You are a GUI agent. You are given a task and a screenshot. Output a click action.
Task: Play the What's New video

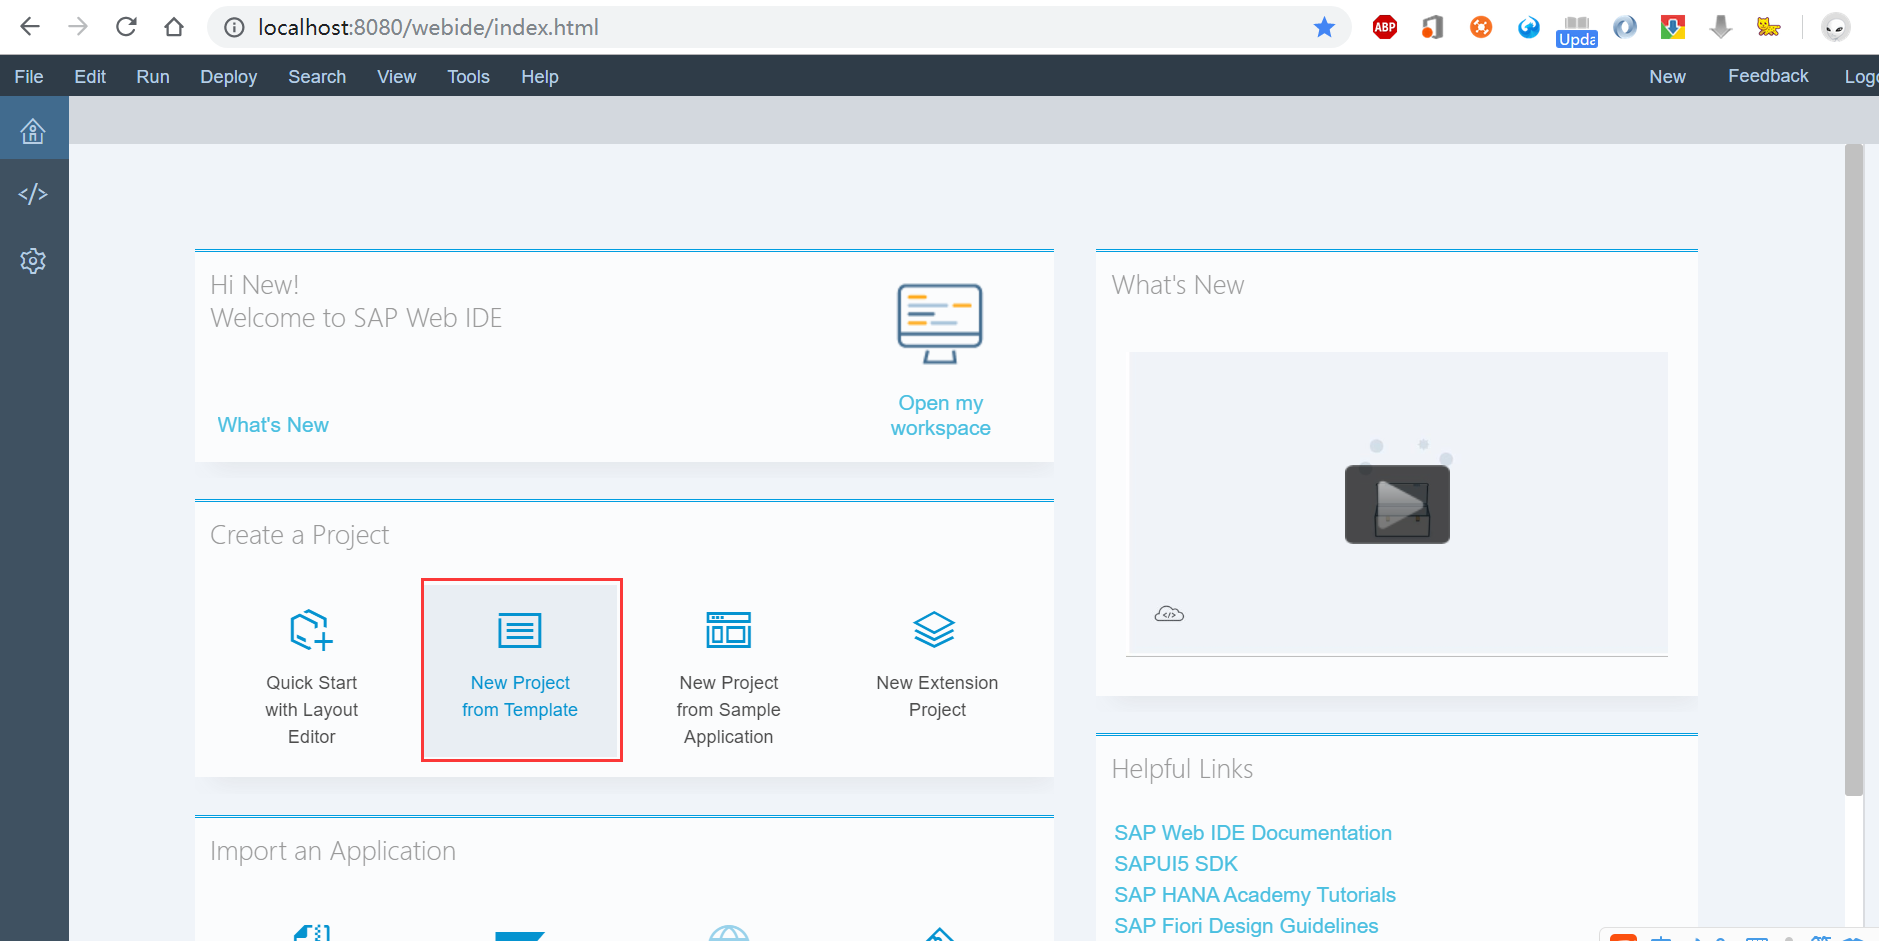tap(1397, 504)
